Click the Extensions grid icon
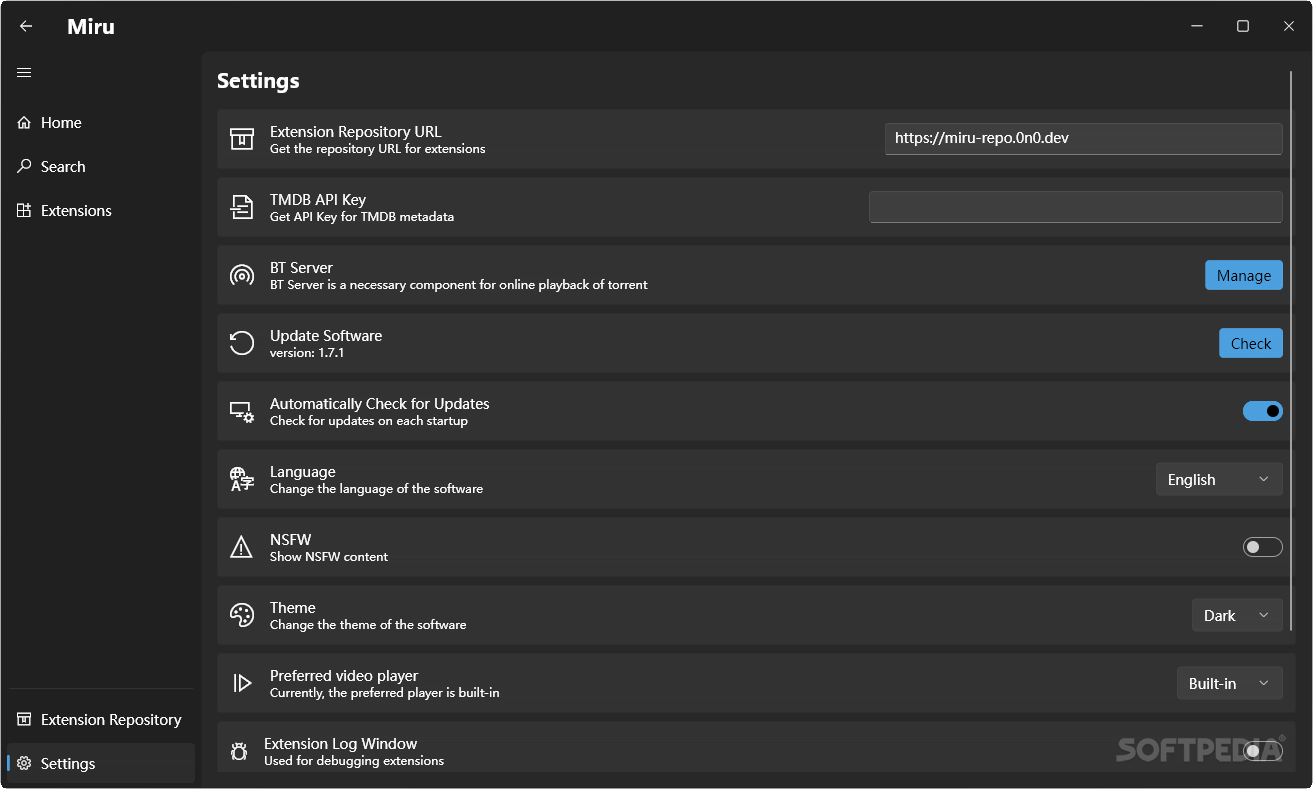 click(24, 210)
